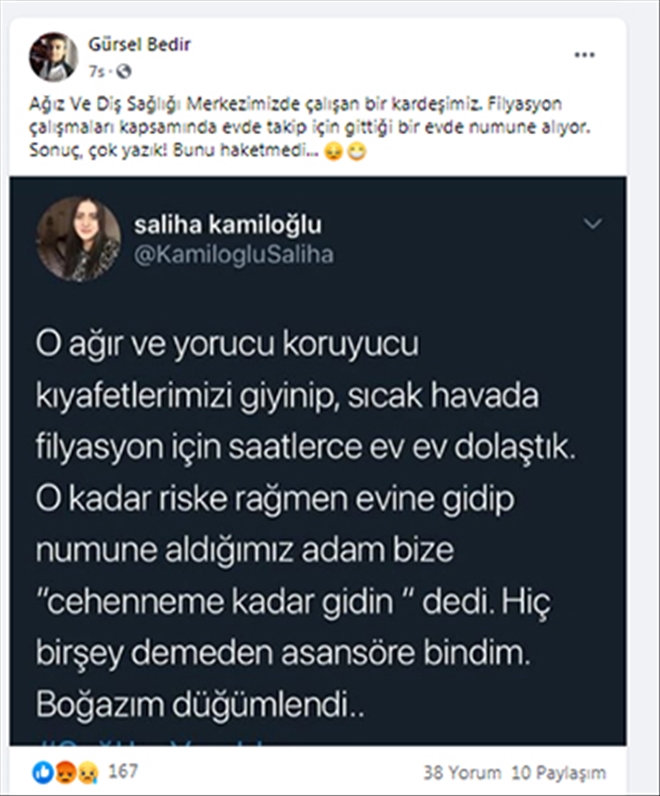Open the 38 Yorum comments list

(x=461, y=772)
